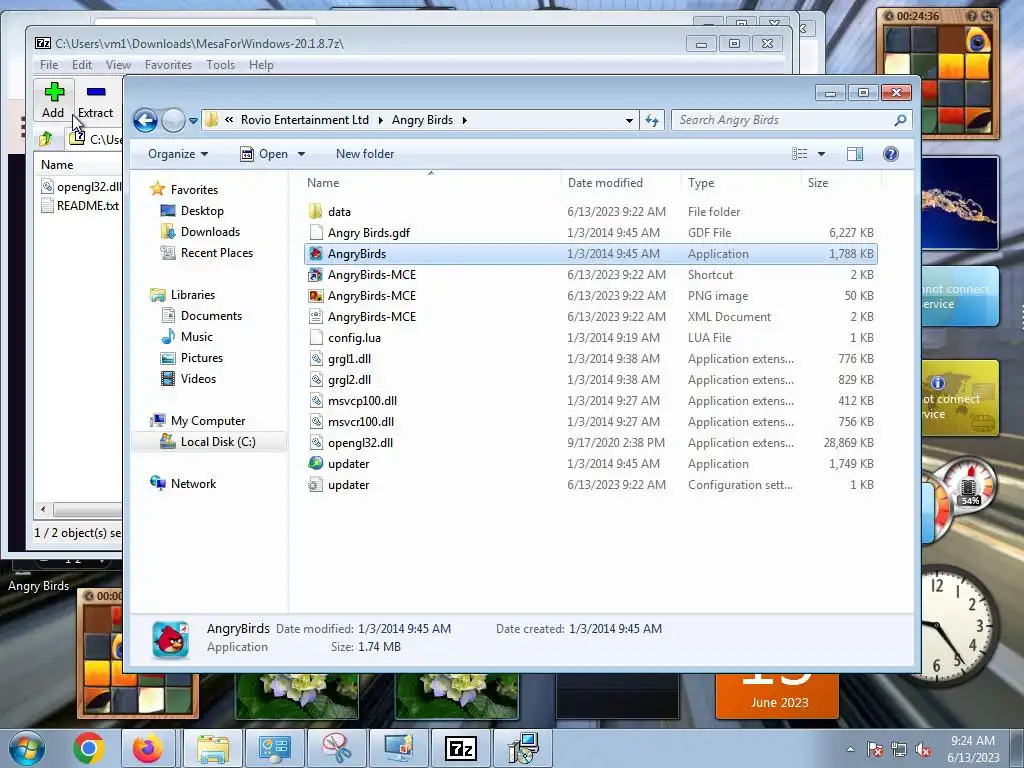Click the 7-Zip Add button
1024x768 pixels.
(x=54, y=100)
